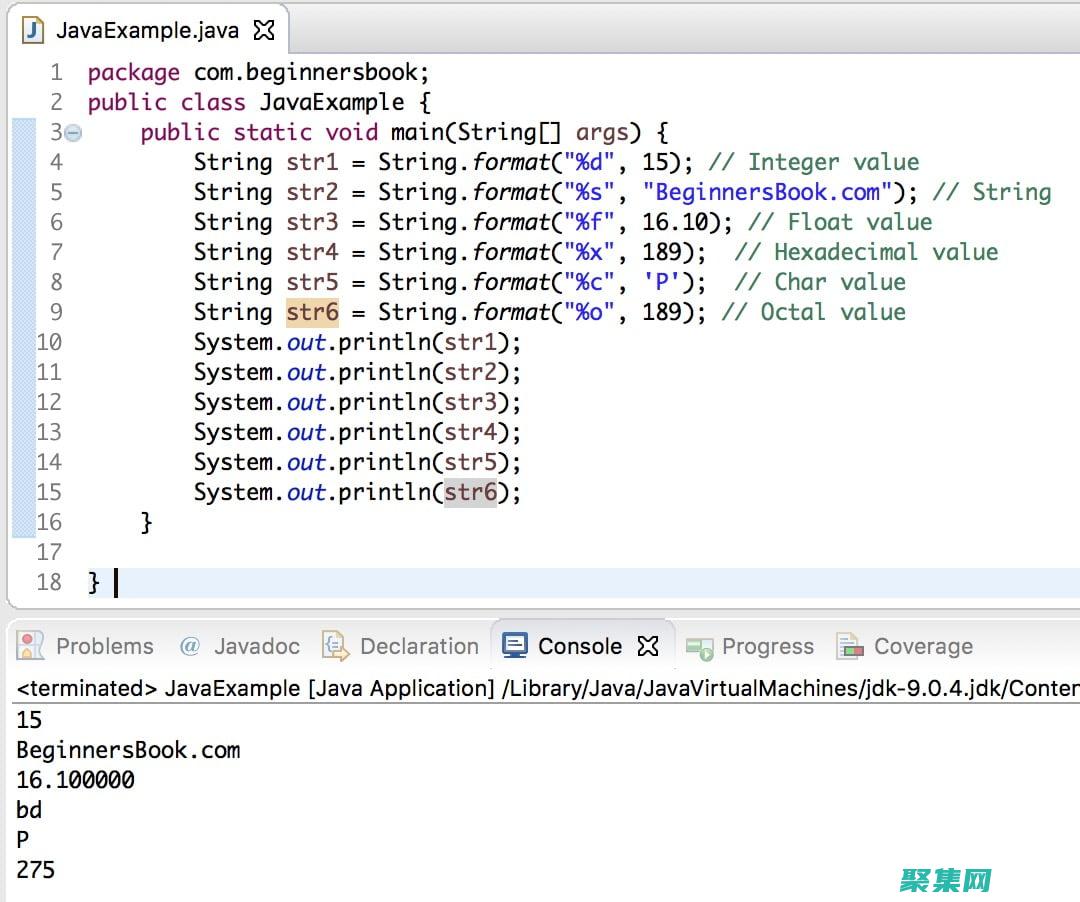The height and width of the screenshot is (902, 1080).
Task: Click the Coverage view icon
Action: [x=849, y=646]
